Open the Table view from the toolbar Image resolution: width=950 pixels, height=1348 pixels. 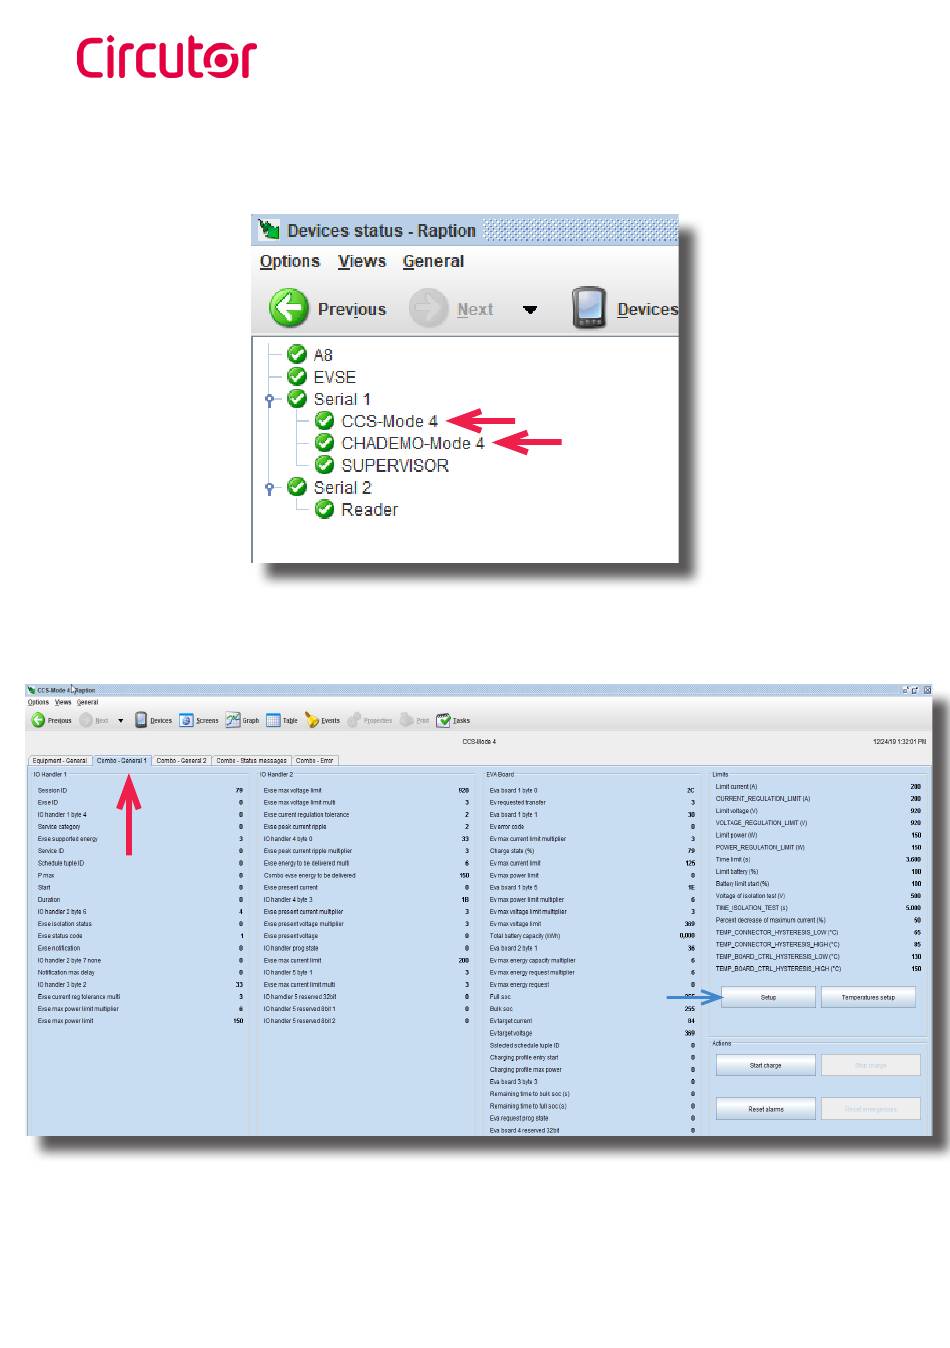tap(282, 720)
